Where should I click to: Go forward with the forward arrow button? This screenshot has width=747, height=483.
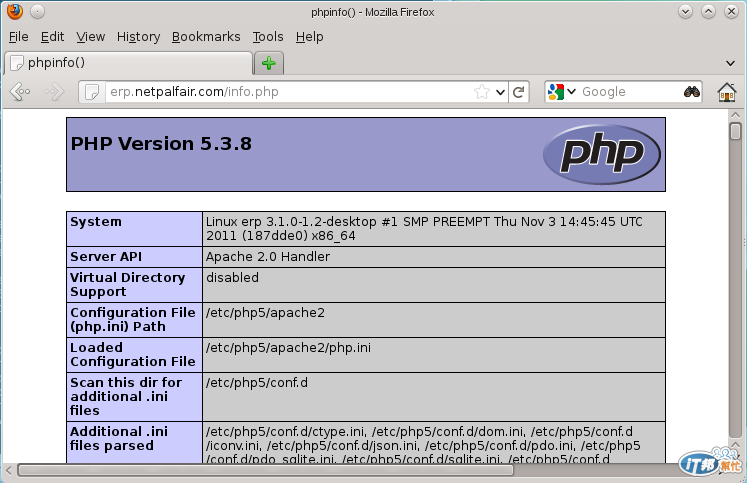(54, 91)
